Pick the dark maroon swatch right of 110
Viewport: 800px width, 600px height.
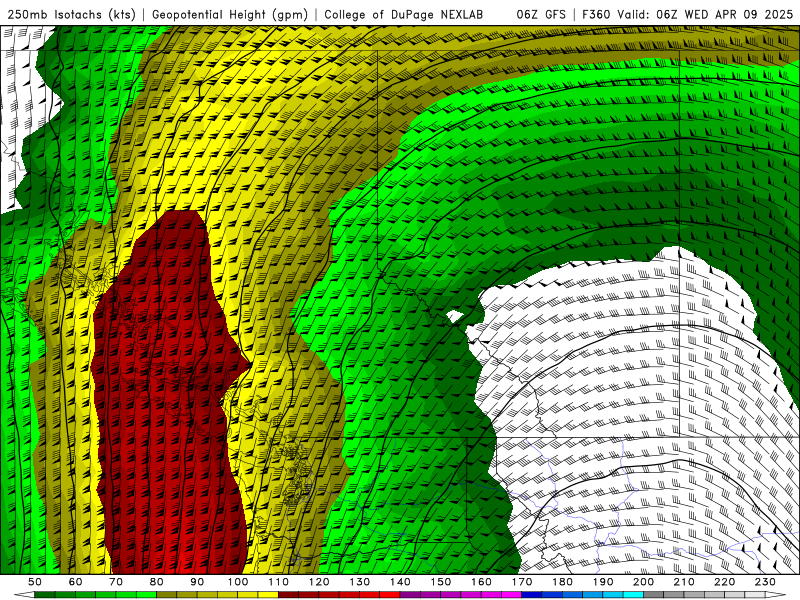(289, 595)
